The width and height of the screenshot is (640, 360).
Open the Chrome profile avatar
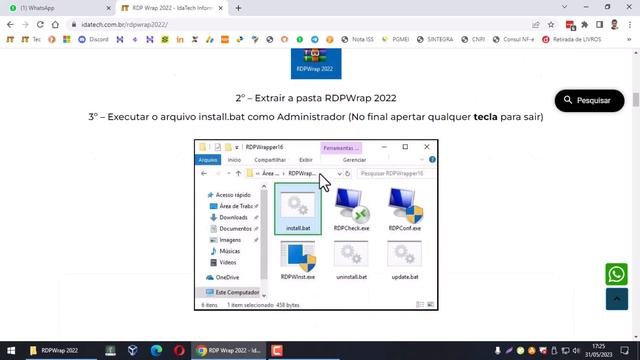pyautogui.click(x=614, y=24)
